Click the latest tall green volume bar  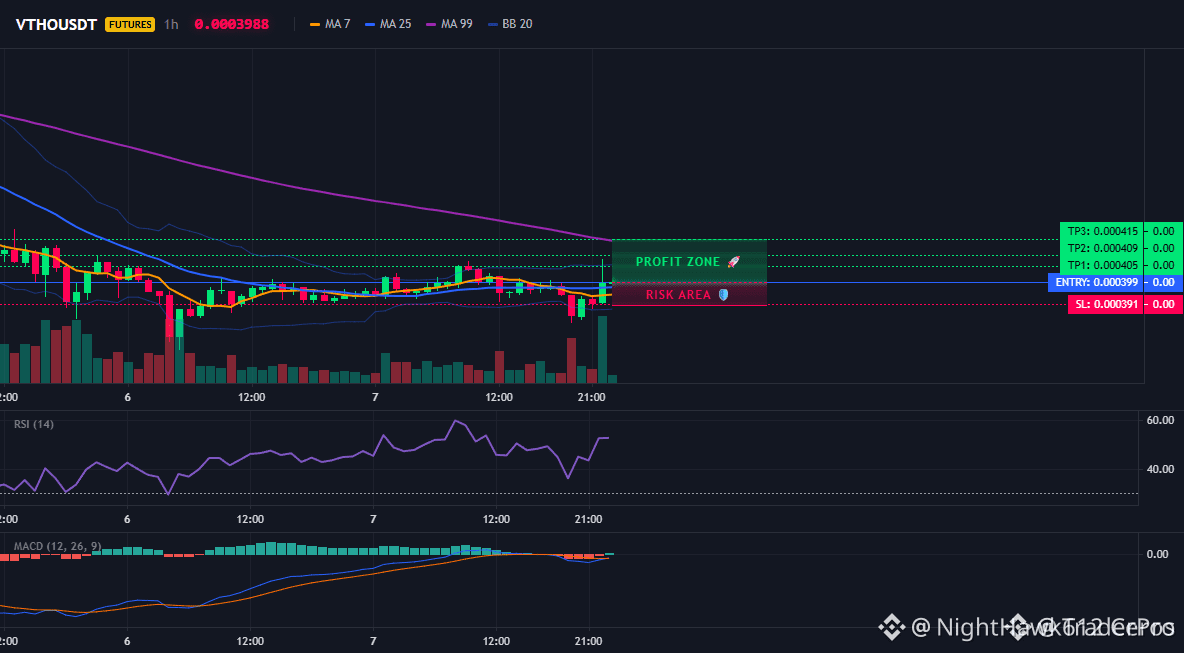pos(602,350)
